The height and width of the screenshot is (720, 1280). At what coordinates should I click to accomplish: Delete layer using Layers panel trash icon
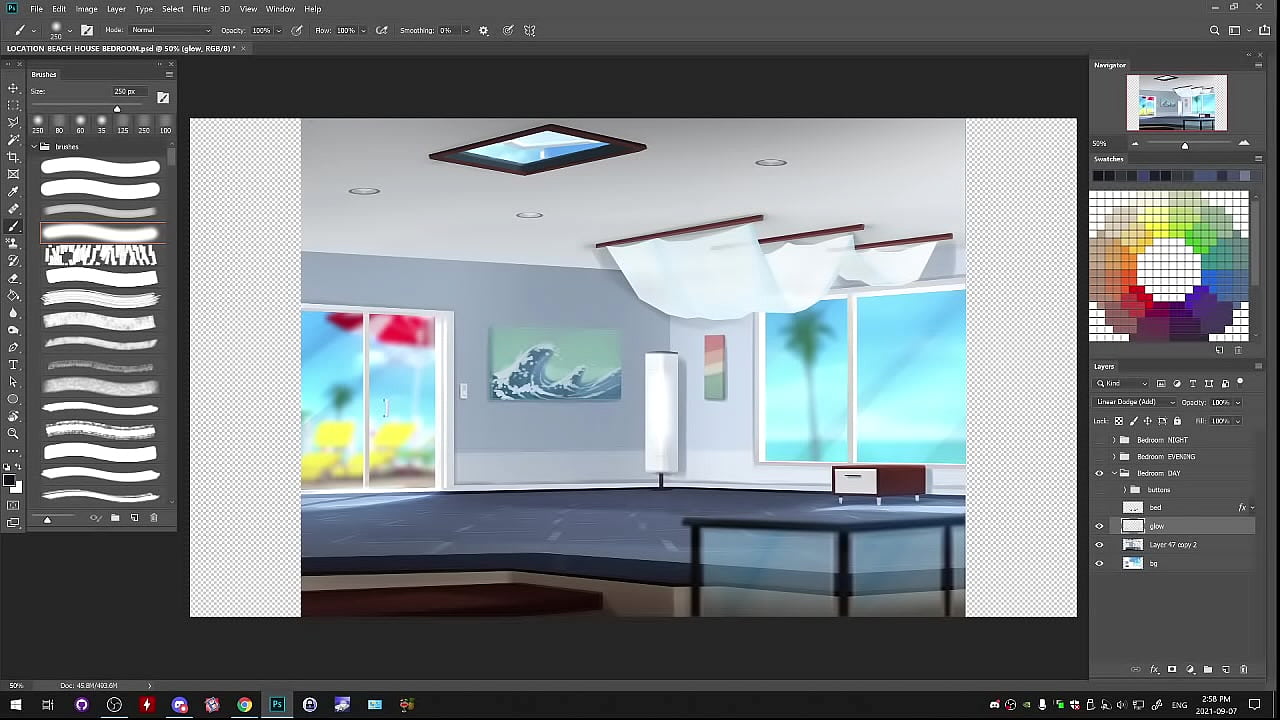[1244, 669]
